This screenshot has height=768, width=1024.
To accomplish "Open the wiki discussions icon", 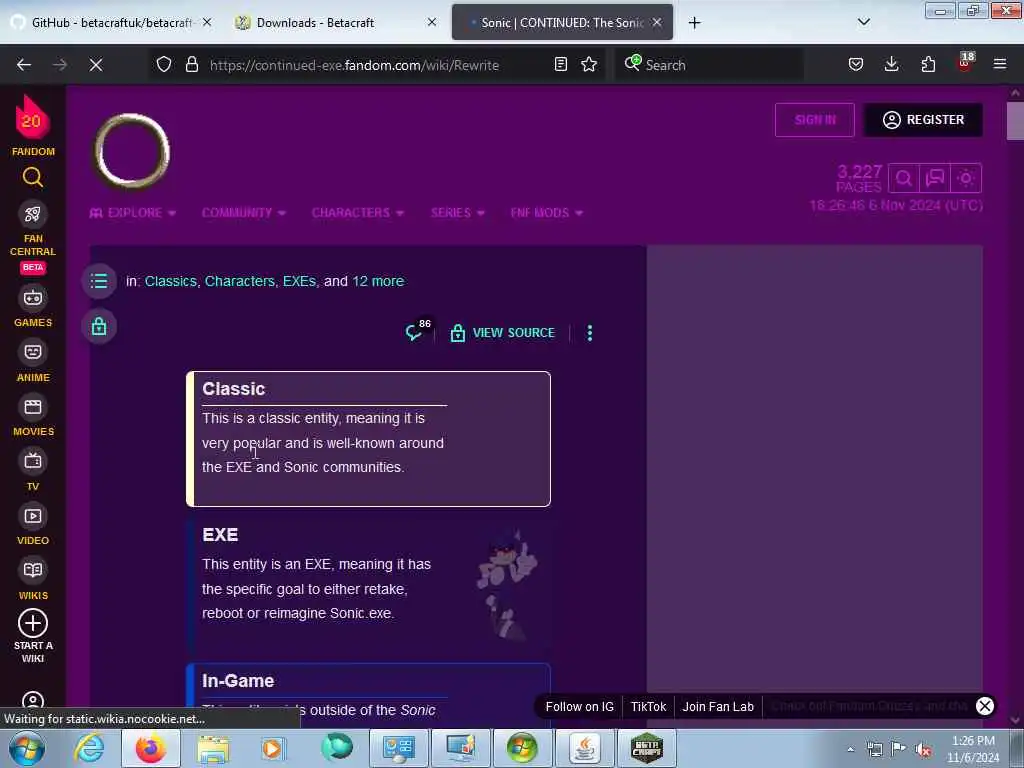I will click(x=935, y=178).
